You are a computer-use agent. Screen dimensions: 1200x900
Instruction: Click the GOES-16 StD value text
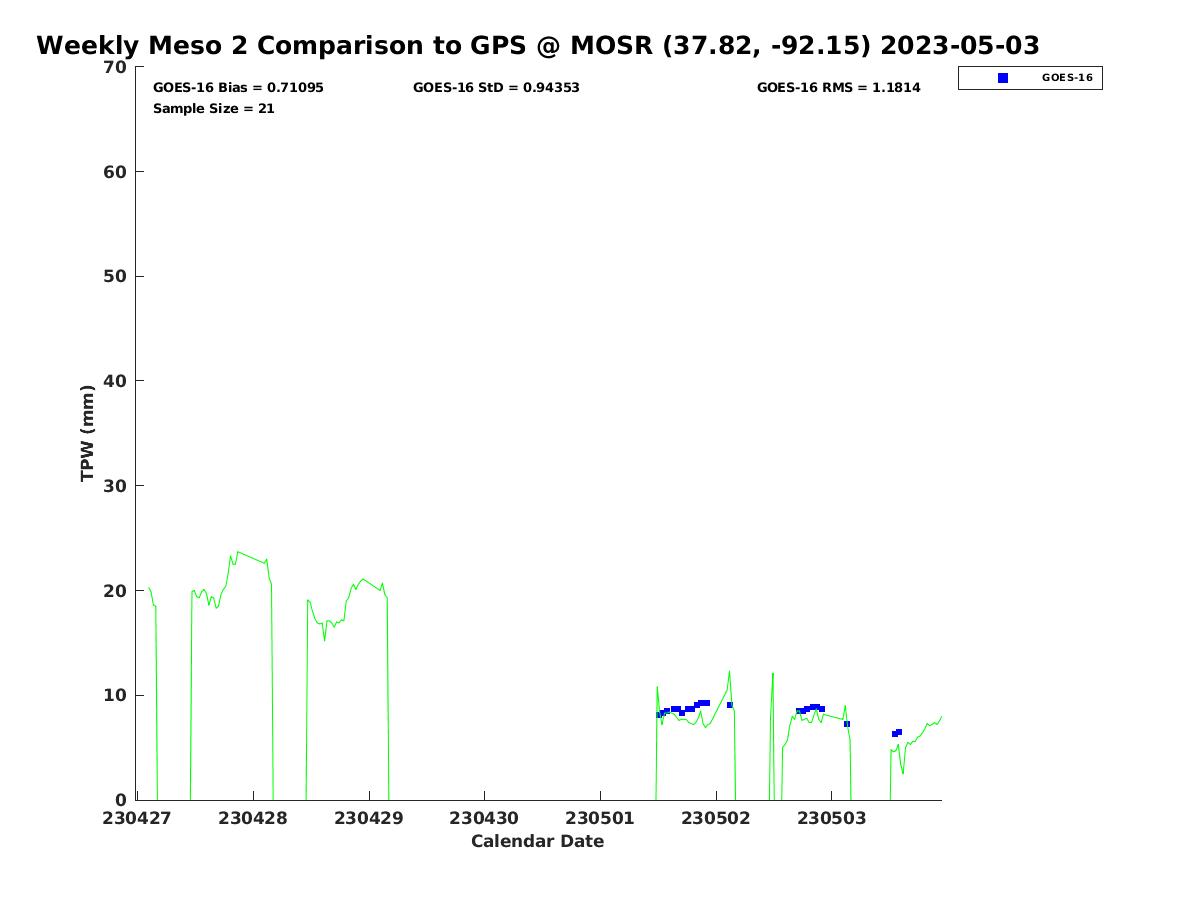pos(496,88)
